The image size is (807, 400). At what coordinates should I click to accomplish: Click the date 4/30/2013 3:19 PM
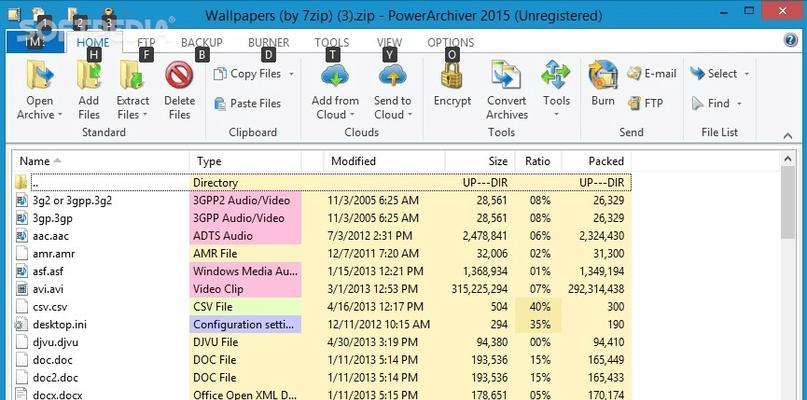tap(373, 342)
